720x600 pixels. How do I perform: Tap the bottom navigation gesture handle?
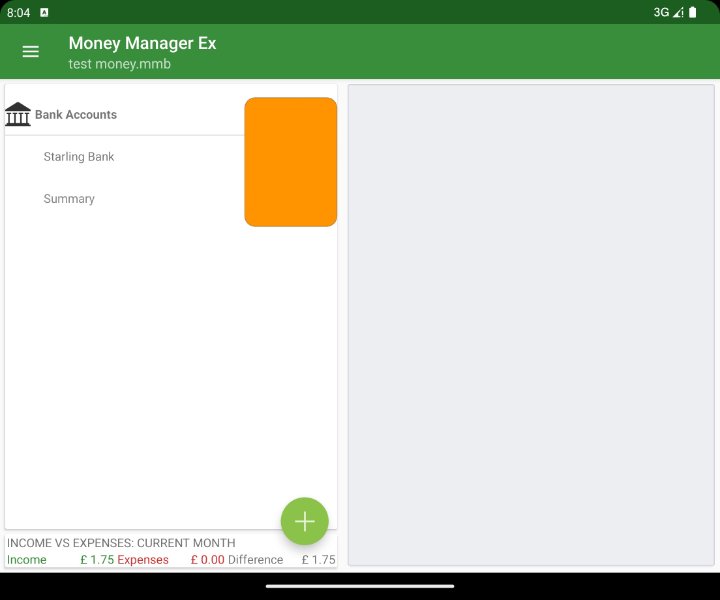360,586
